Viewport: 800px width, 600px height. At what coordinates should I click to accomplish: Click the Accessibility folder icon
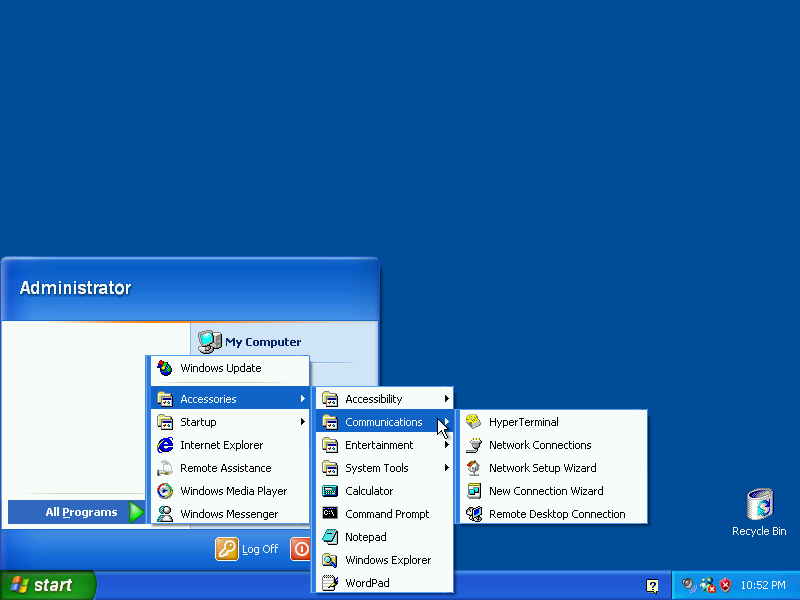pyautogui.click(x=330, y=399)
